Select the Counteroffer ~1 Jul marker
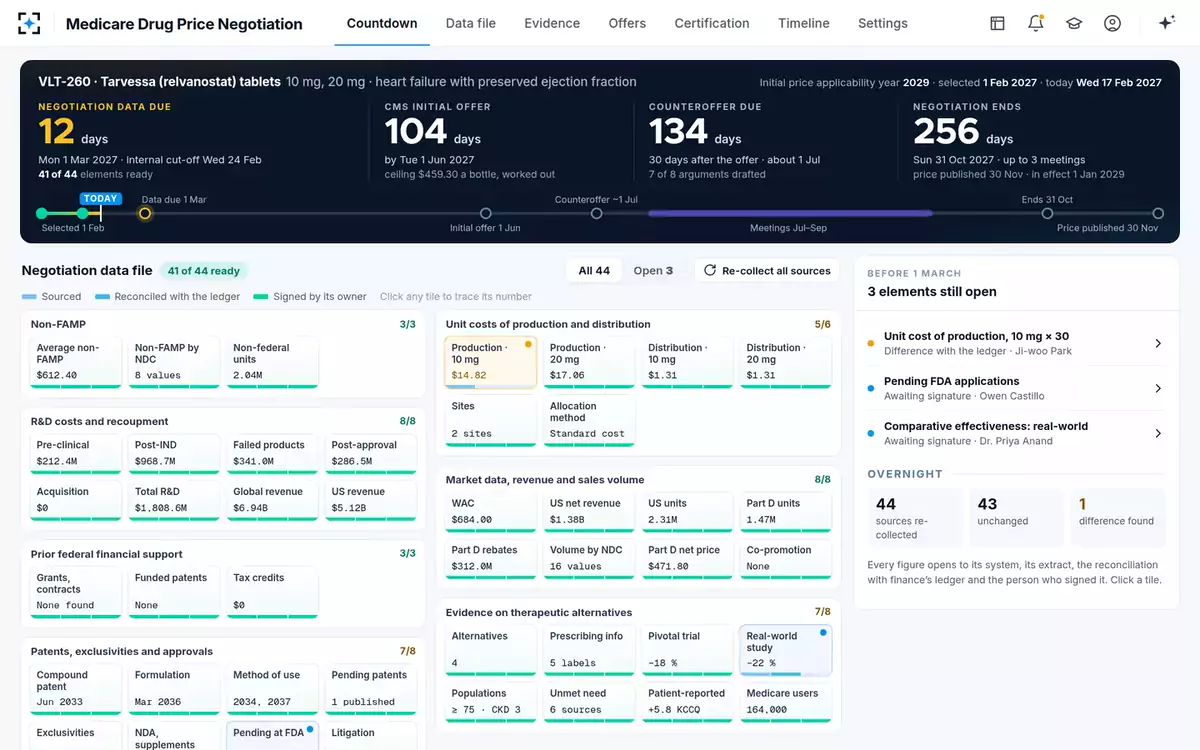 pos(597,213)
